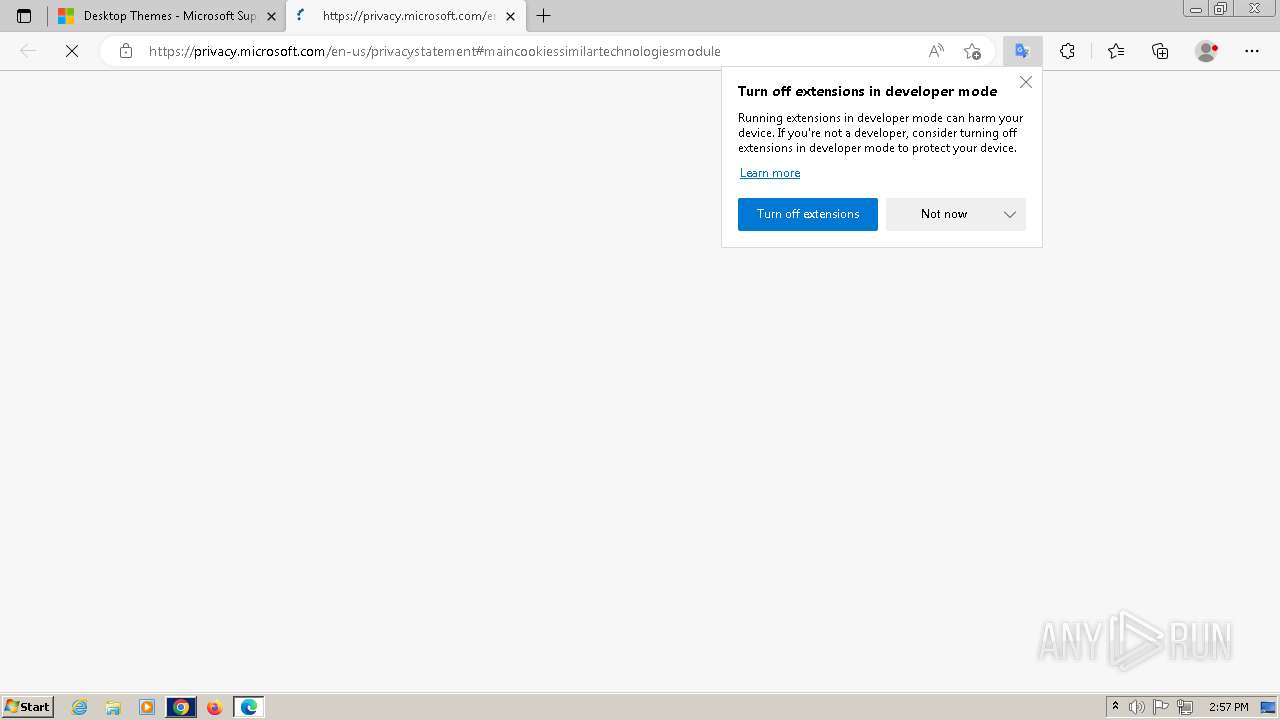Add this page to favorites
Image resolution: width=1280 pixels, height=720 pixels.
972,51
